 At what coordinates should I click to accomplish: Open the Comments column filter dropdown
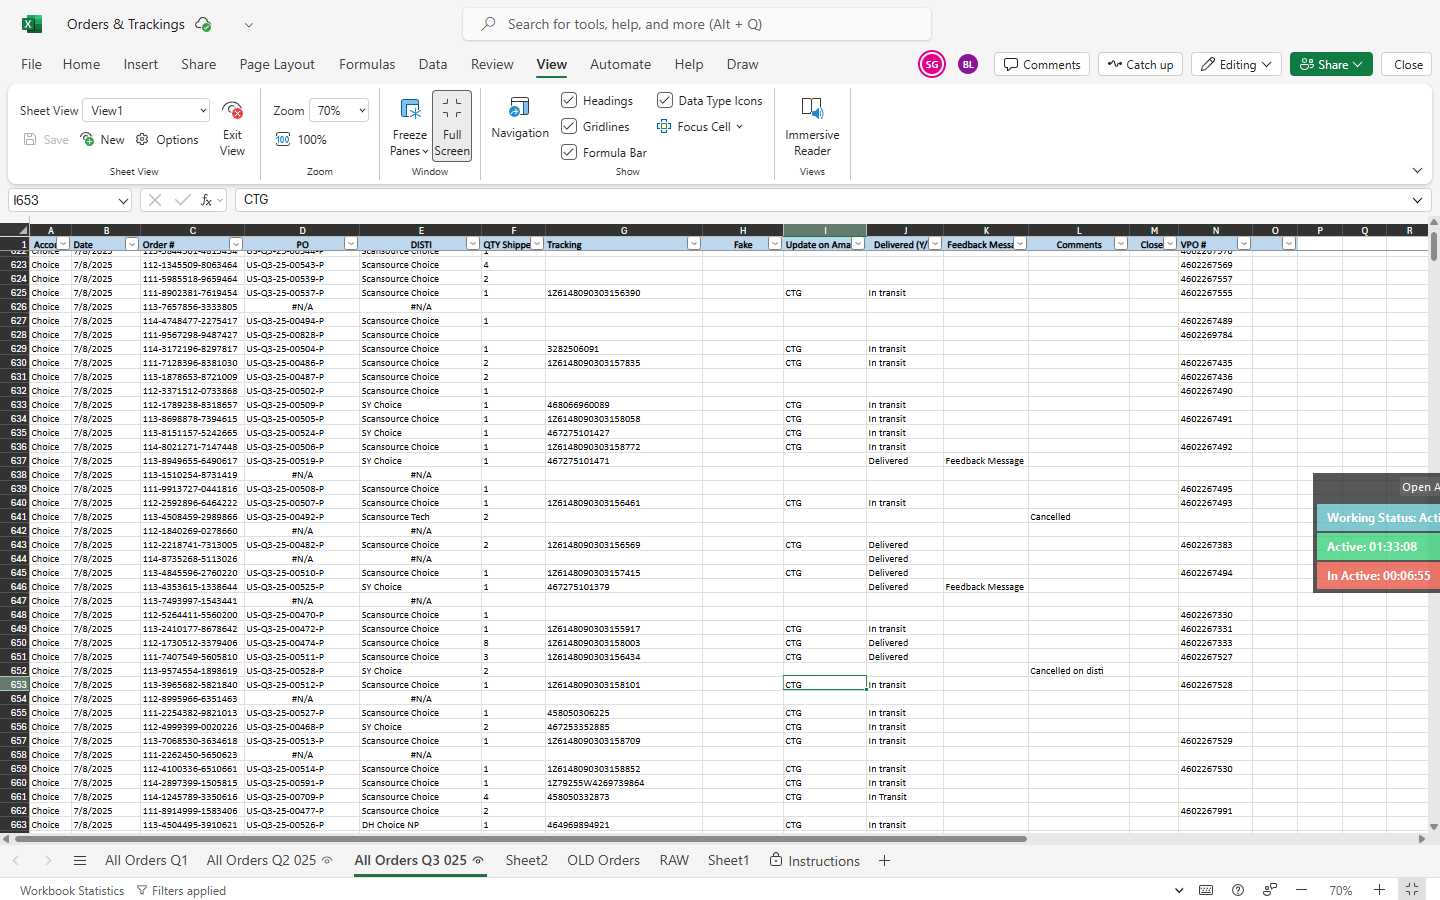(1120, 244)
